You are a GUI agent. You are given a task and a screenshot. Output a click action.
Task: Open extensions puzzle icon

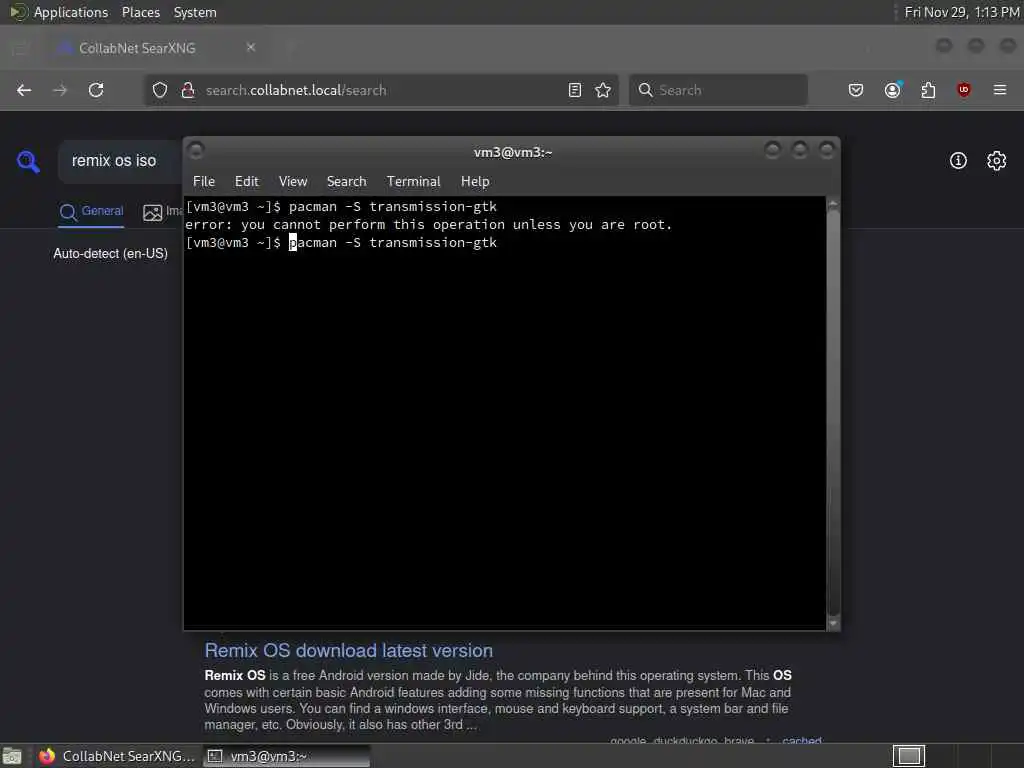pyautogui.click(x=928, y=90)
